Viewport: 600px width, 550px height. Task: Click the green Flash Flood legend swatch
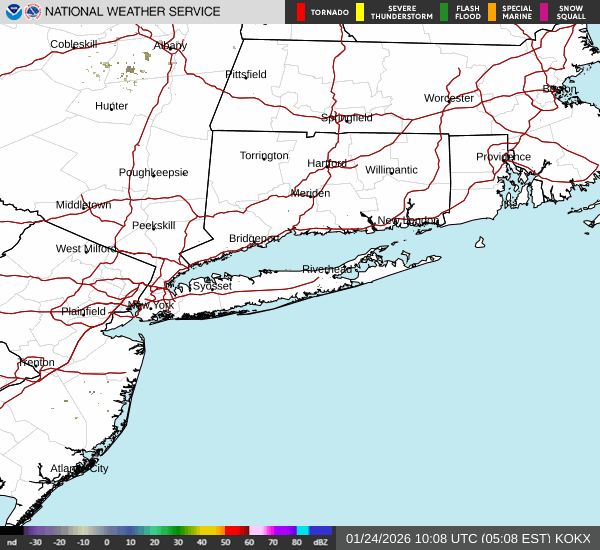tap(444, 12)
